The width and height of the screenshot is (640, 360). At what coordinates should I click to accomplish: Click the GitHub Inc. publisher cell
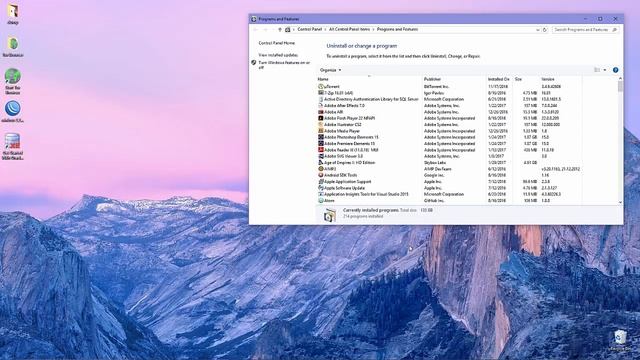point(434,200)
